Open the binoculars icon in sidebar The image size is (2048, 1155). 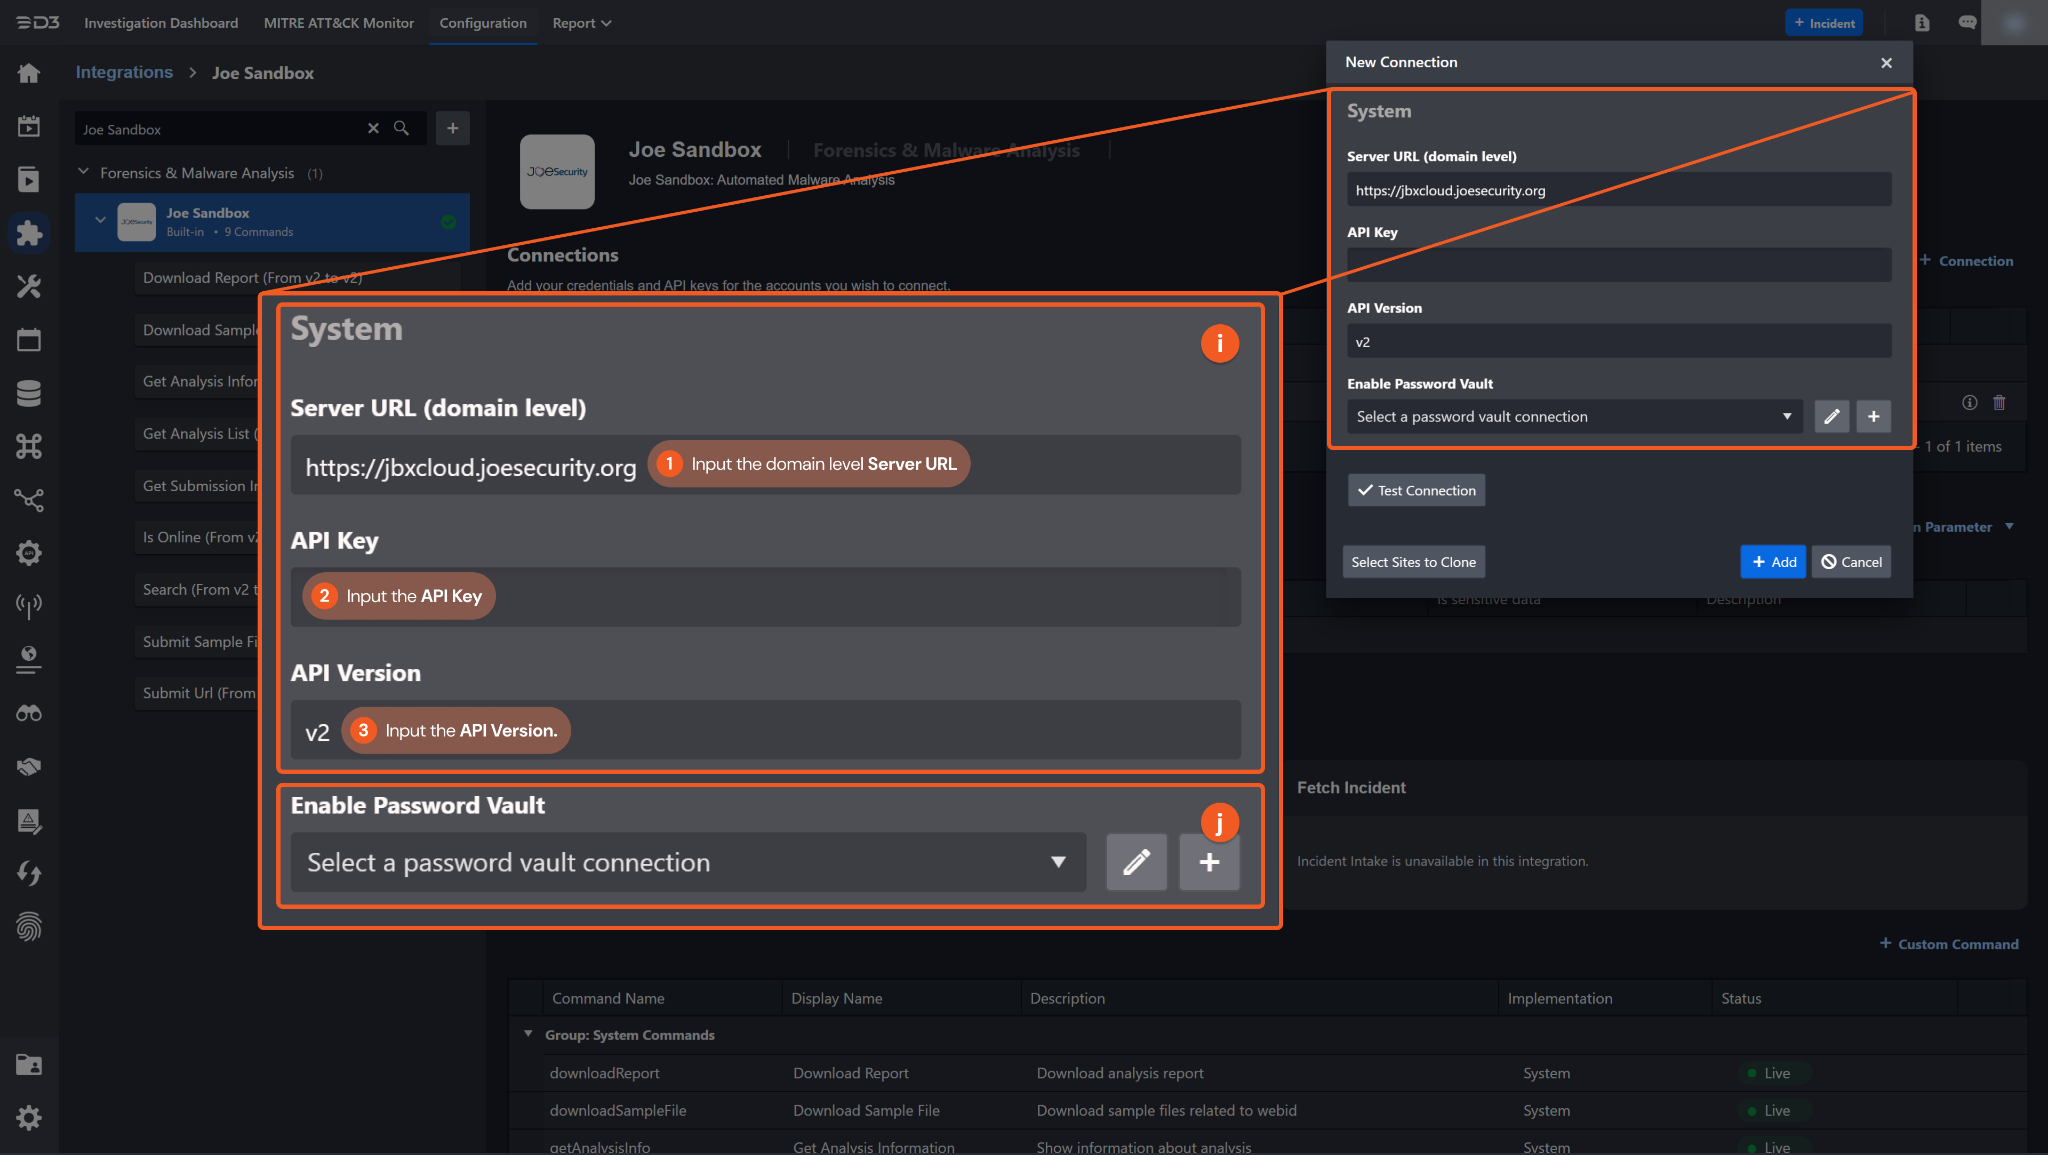coord(29,713)
